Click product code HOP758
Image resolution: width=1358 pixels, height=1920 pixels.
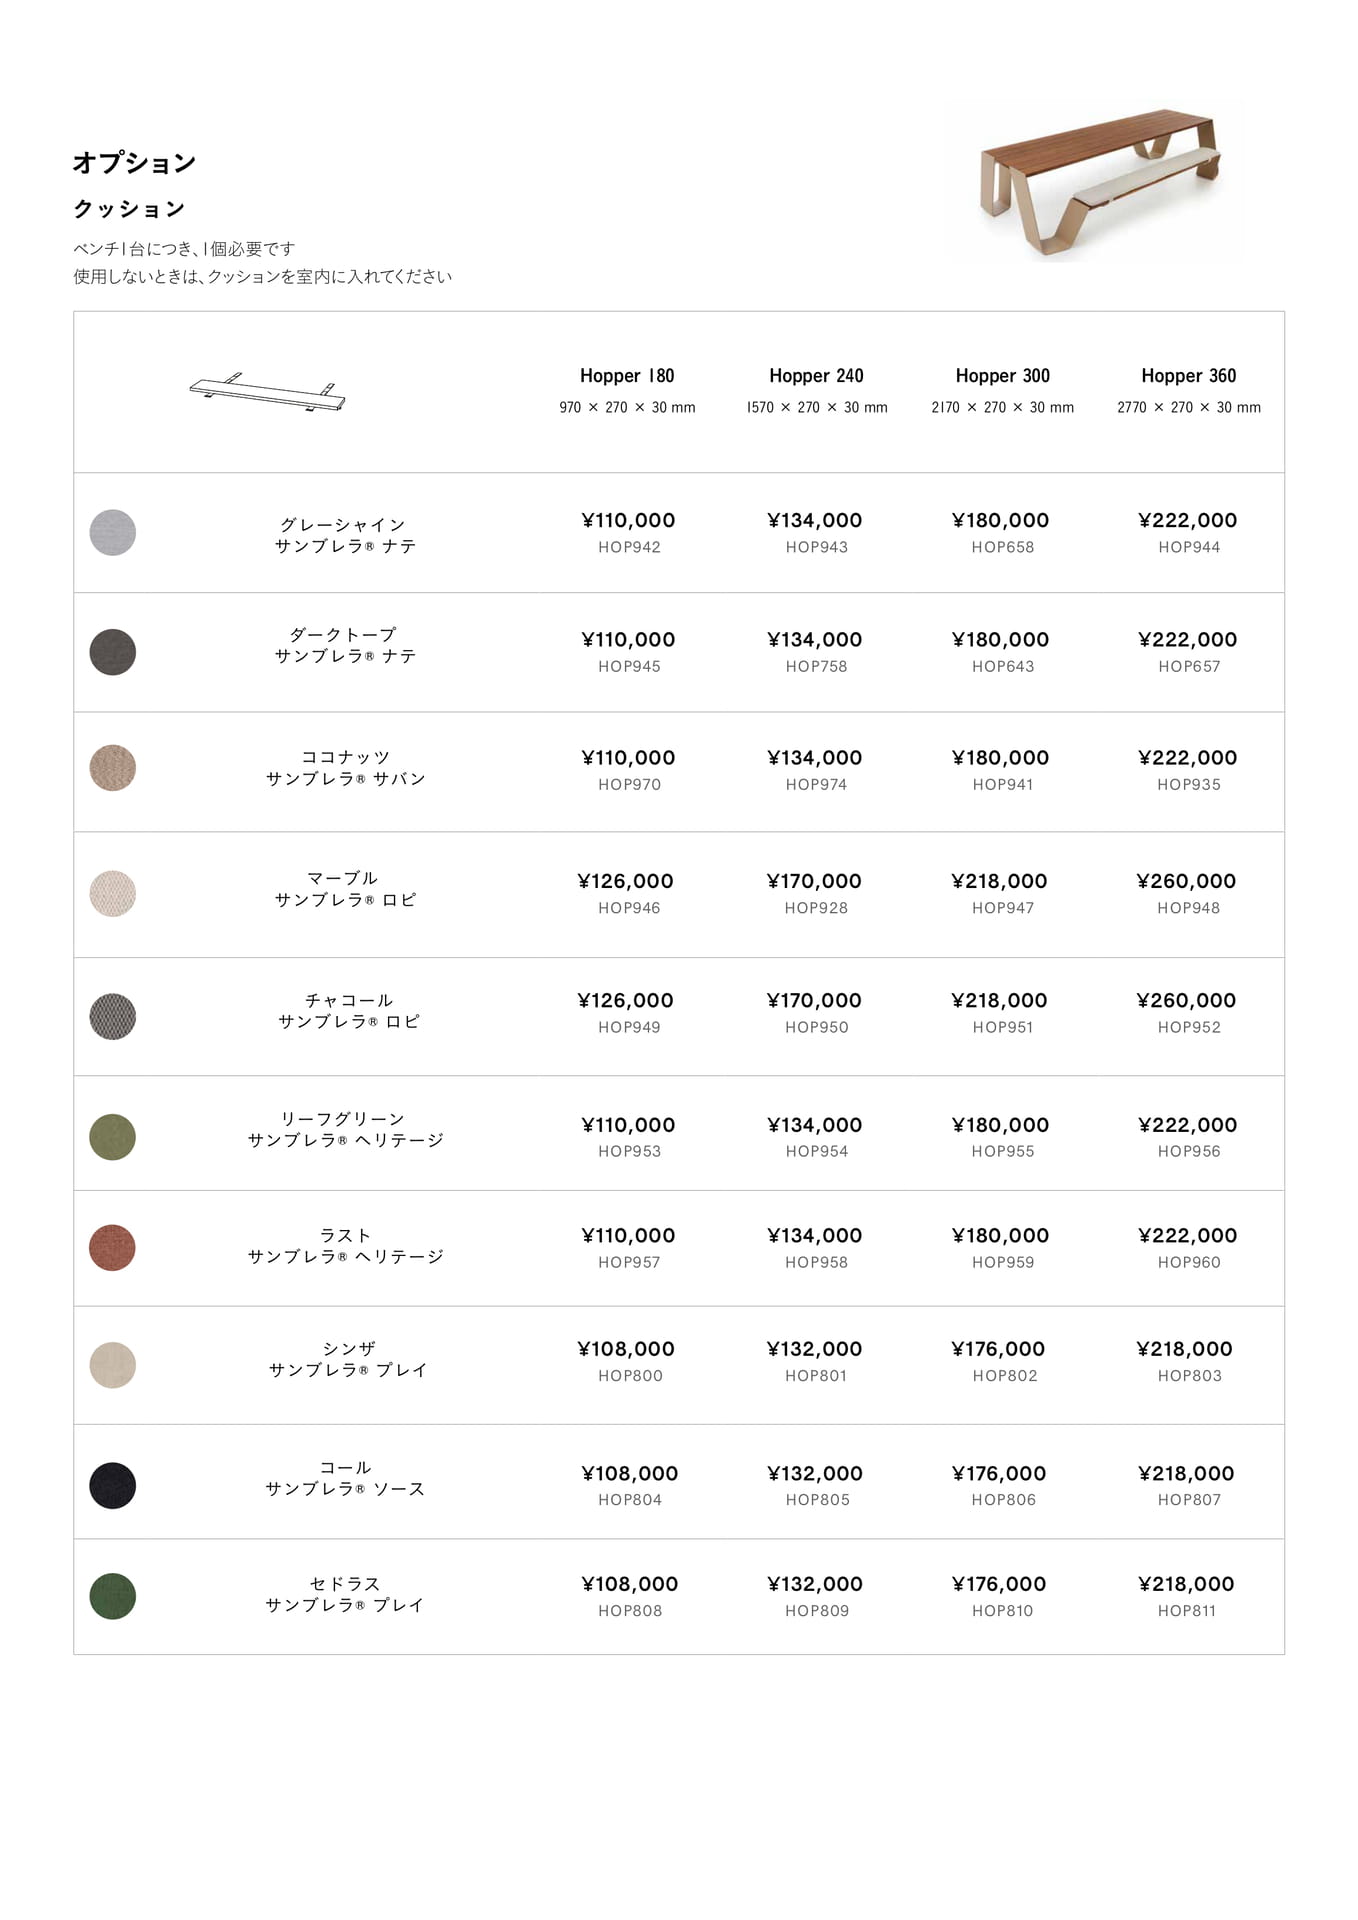[816, 666]
